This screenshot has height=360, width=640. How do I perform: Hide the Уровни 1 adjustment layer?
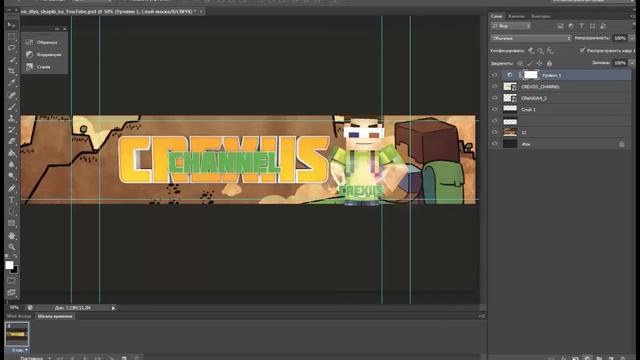[x=495, y=75]
